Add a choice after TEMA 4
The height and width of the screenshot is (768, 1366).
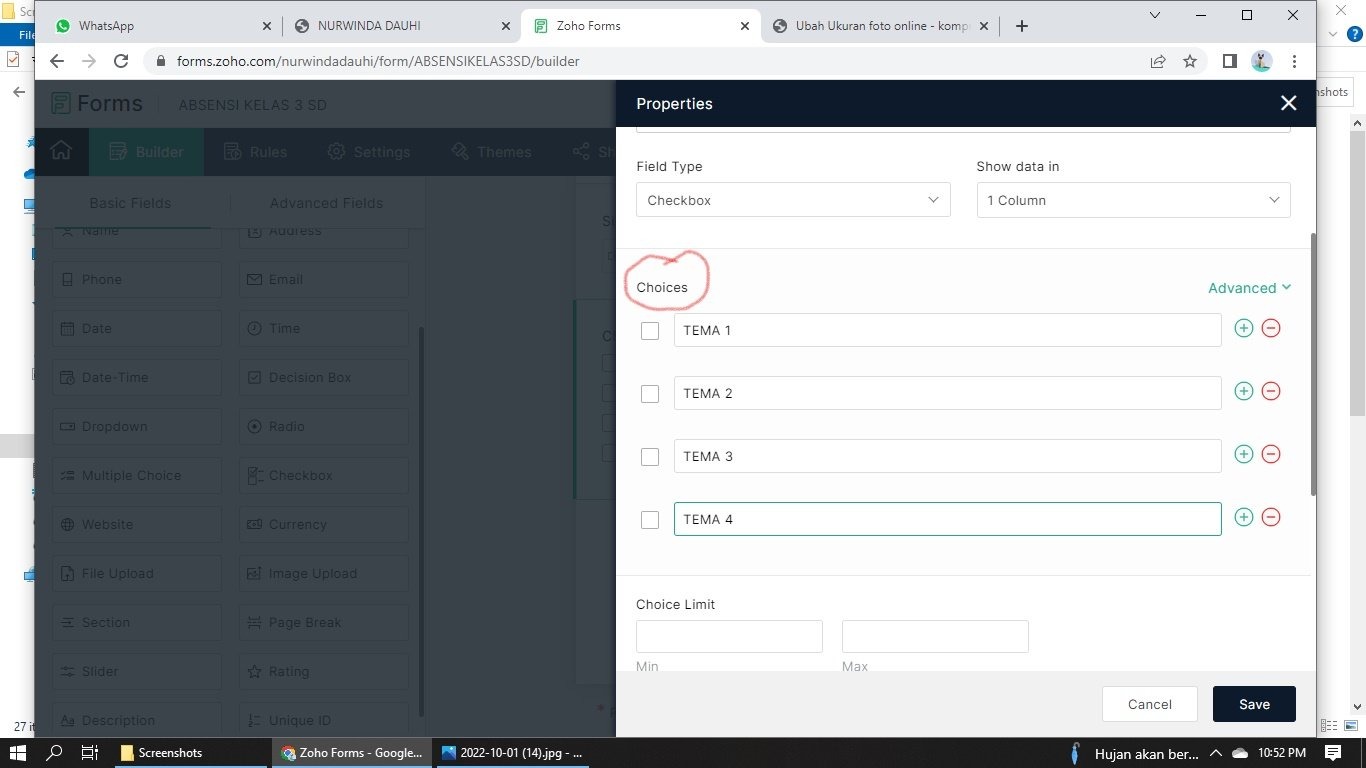click(1243, 517)
